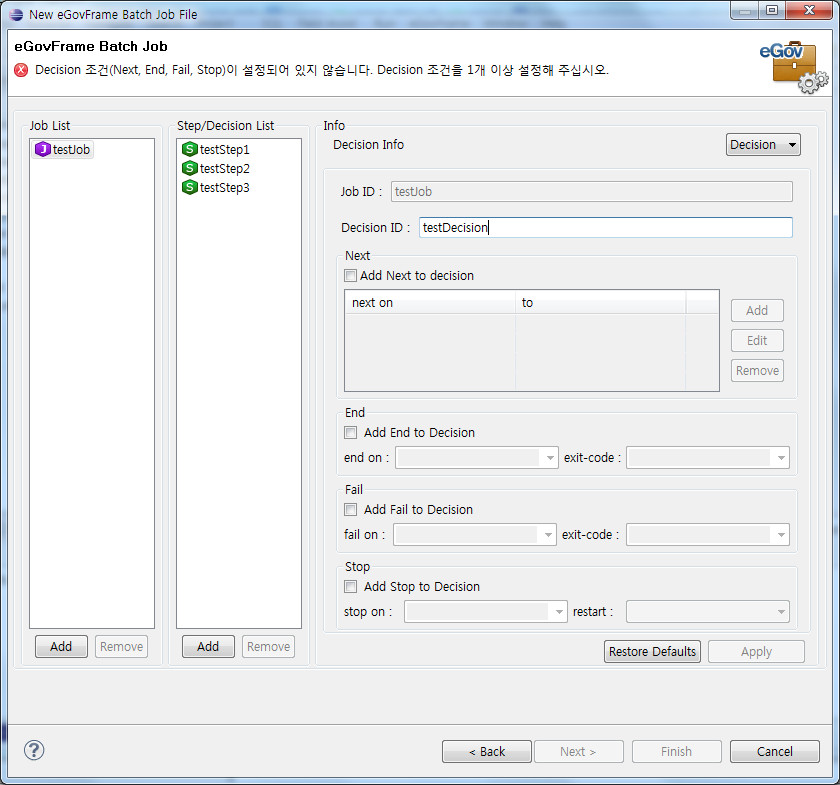The image size is (840, 785).
Task: Click the red error icon in header
Action: 21,70
